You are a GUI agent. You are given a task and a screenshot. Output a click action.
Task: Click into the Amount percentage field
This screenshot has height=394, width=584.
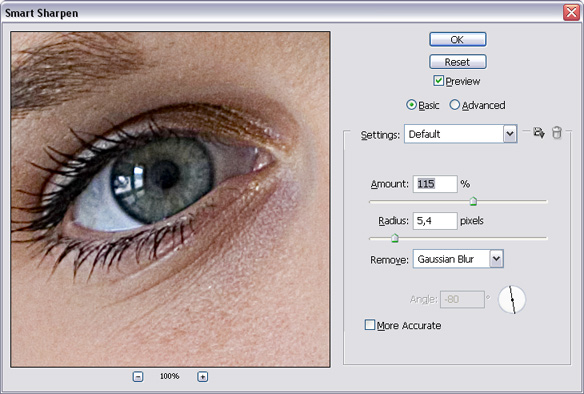435,184
